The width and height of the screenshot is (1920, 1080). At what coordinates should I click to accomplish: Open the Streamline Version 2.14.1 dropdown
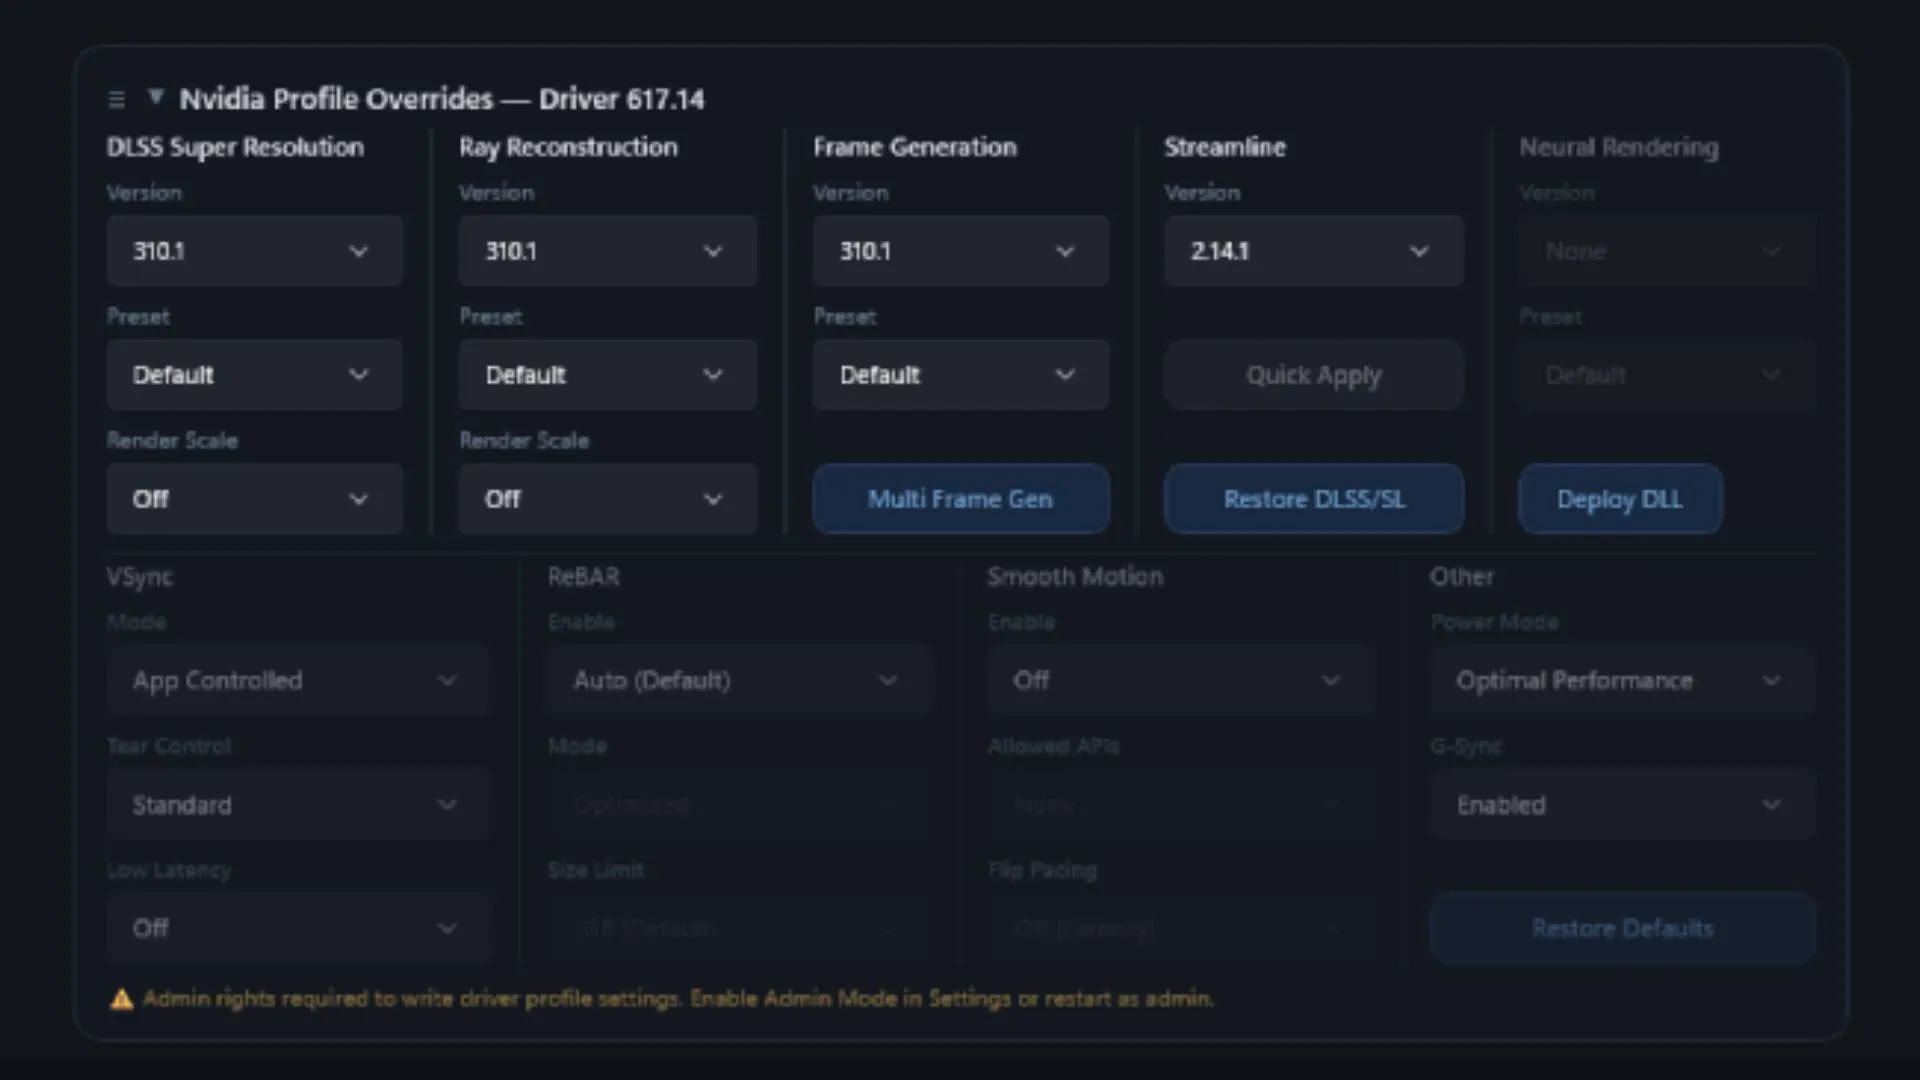[1313, 251]
